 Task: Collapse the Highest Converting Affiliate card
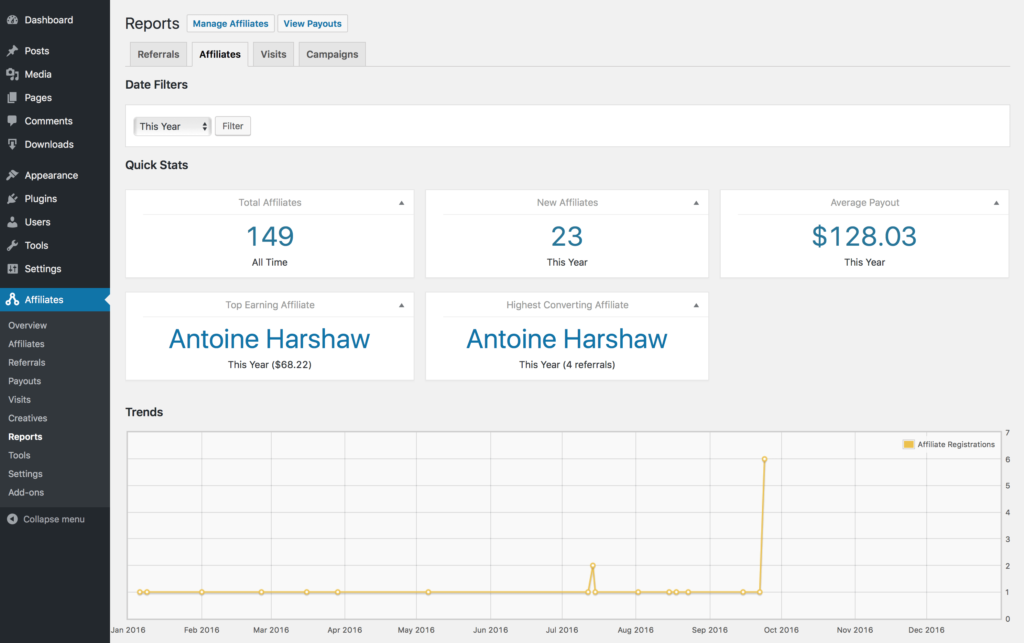pos(696,306)
